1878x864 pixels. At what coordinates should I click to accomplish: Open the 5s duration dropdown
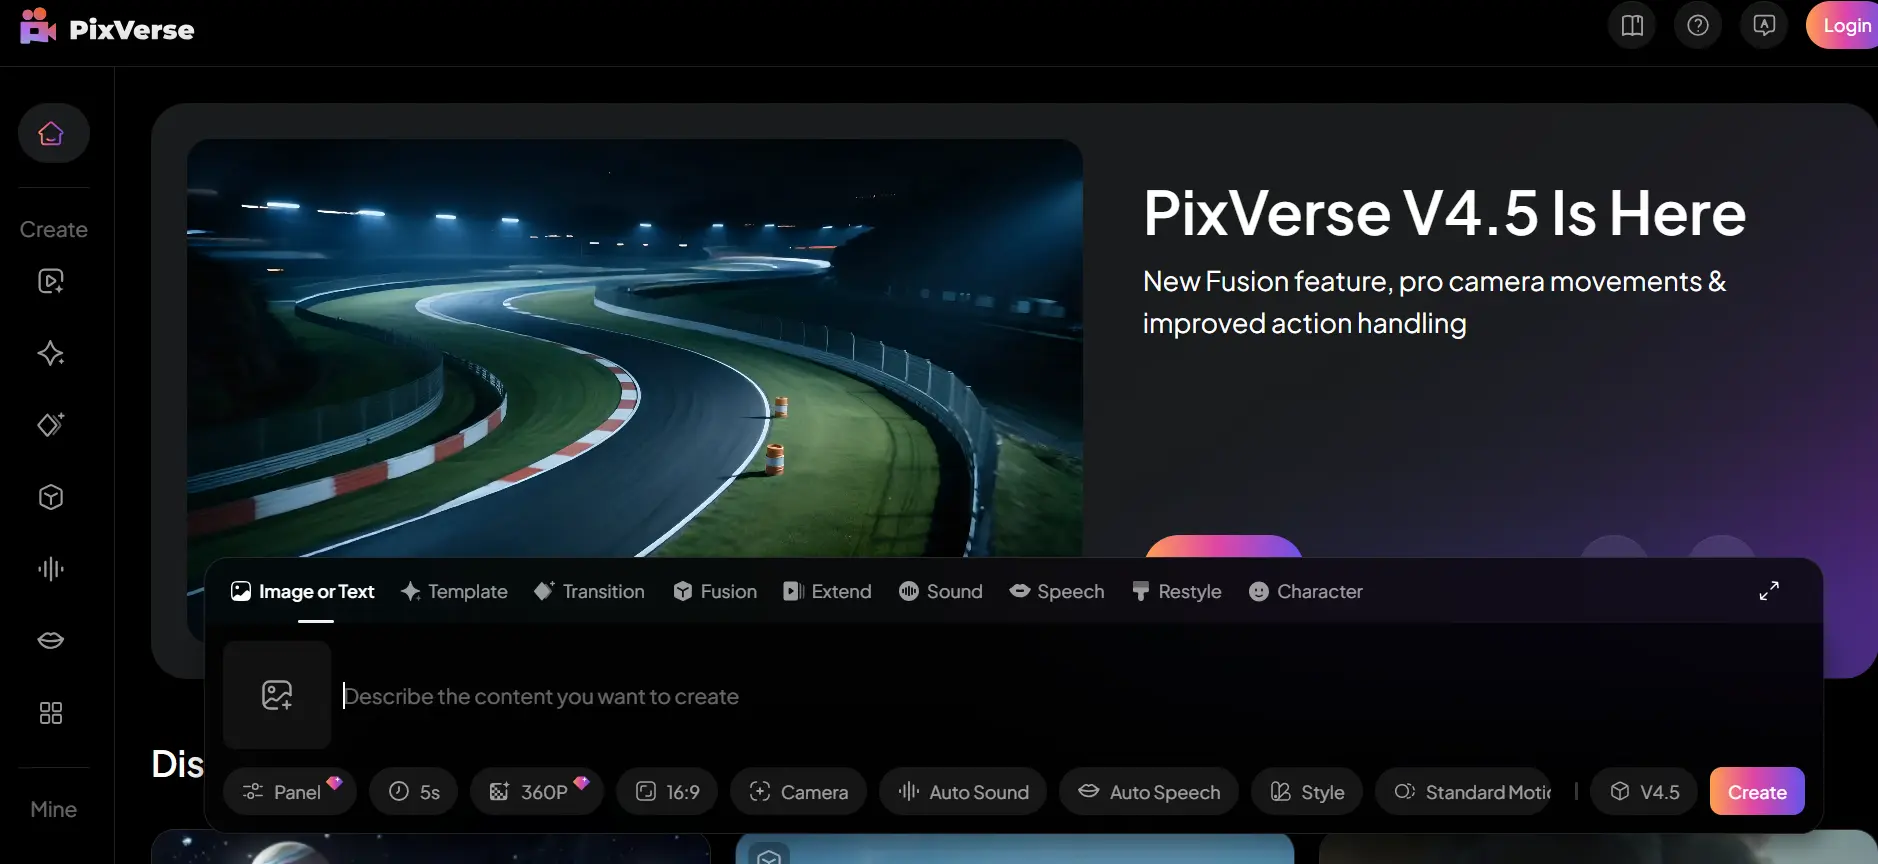point(414,791)
